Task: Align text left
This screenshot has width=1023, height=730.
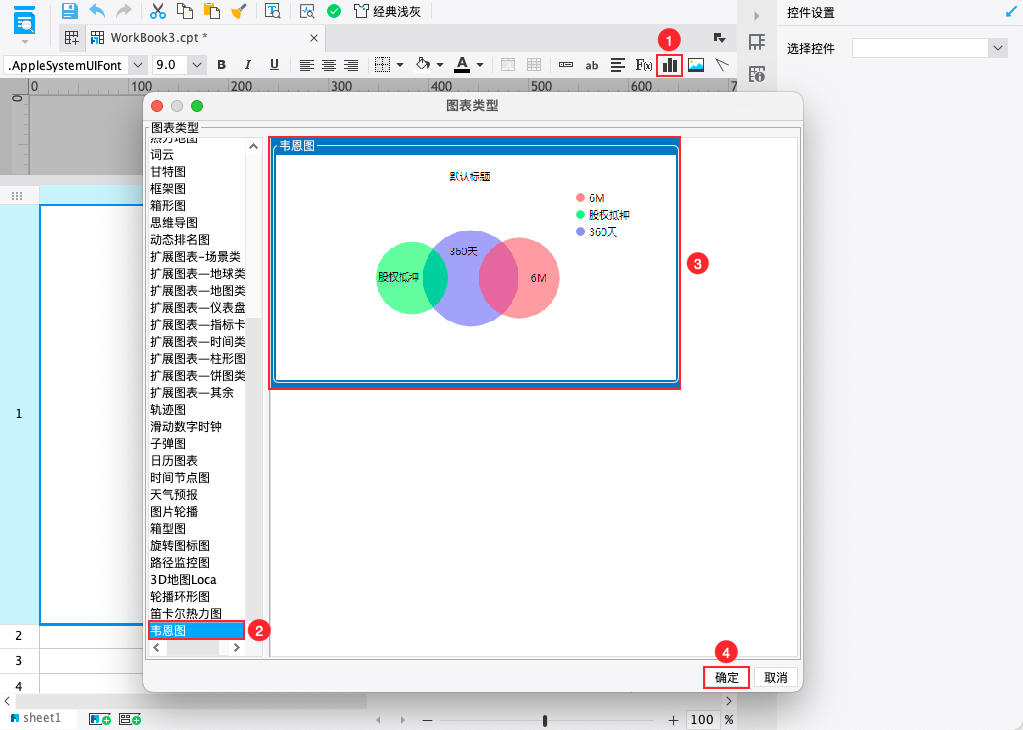Action: point(307,65)
